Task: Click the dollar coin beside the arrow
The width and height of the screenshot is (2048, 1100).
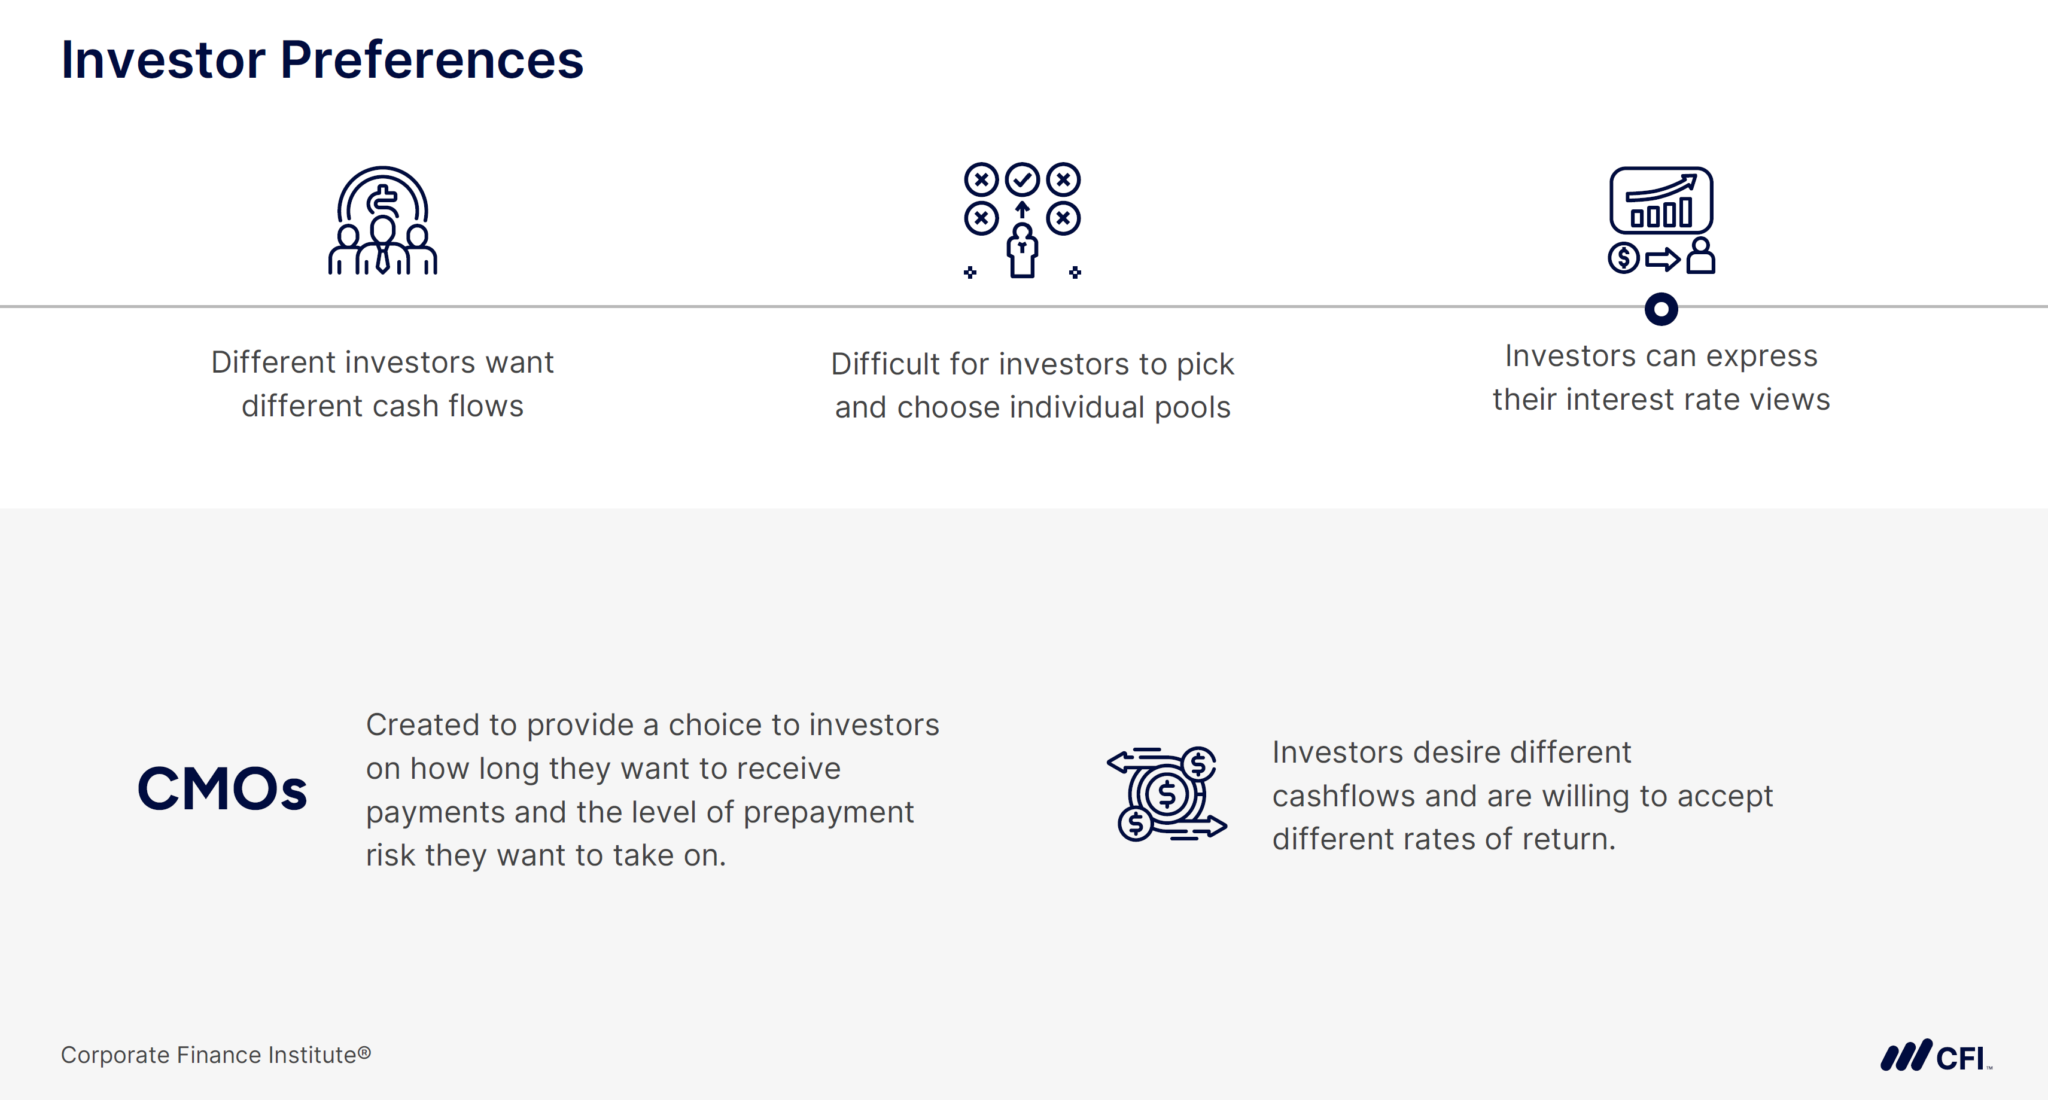Action: [1623, 258]
